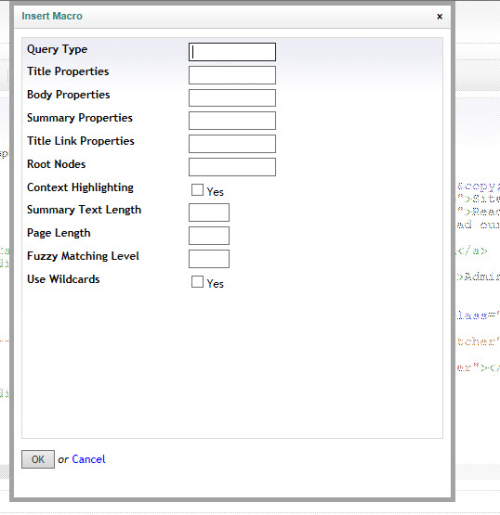This screenshot has height=515, width=500.
Task: Click the Title Link Properties field
Action: point(232,144)
